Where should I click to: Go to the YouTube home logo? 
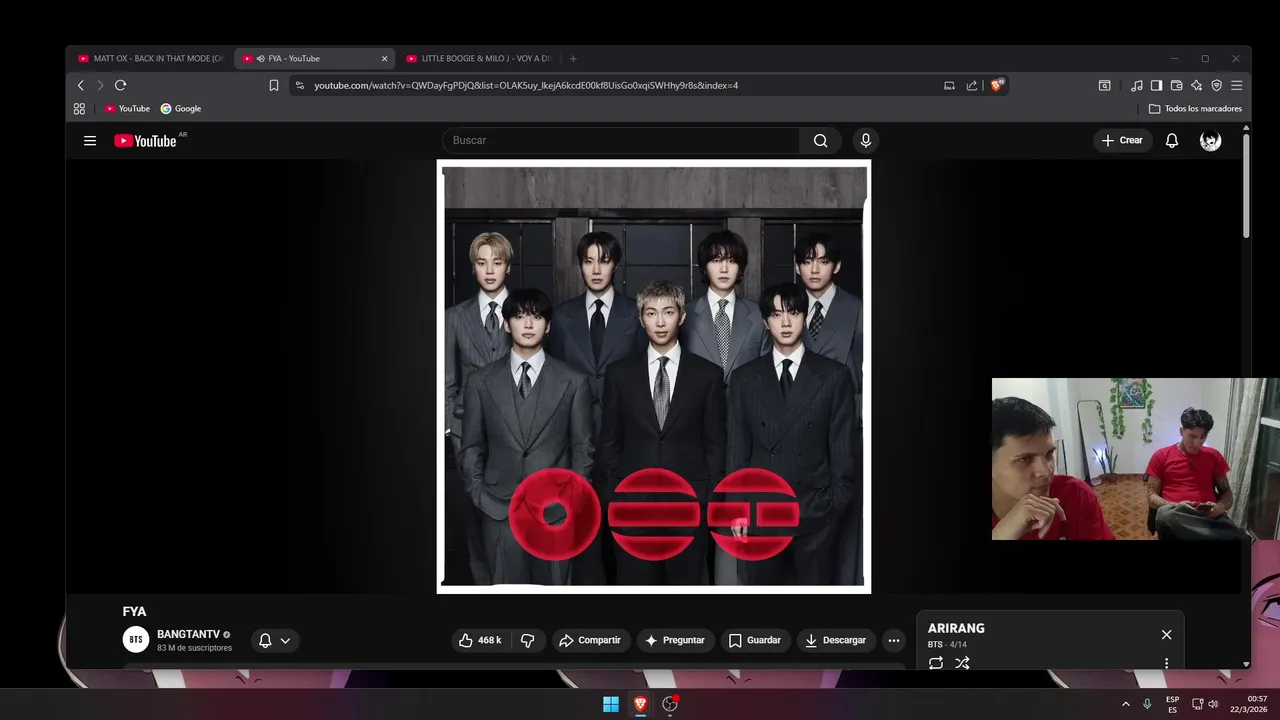pyautogui.click(x=146, y=141)
